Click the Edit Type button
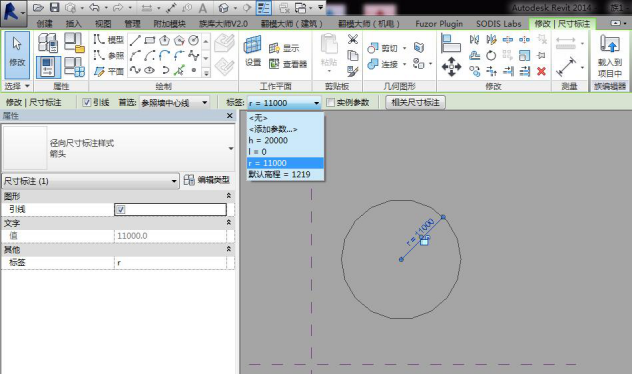The width and height of the screenshot is (632, 374). coord(207,180)
